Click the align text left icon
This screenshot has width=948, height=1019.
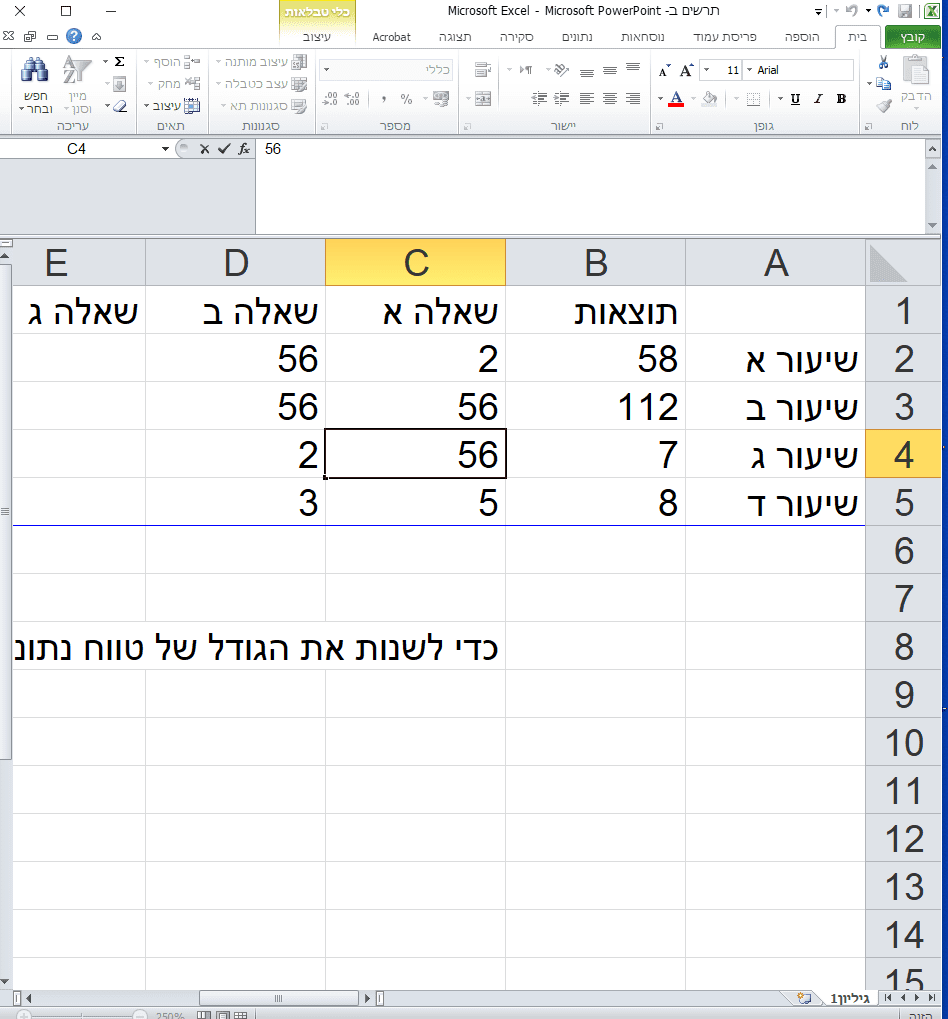click(x=587, y=99)
